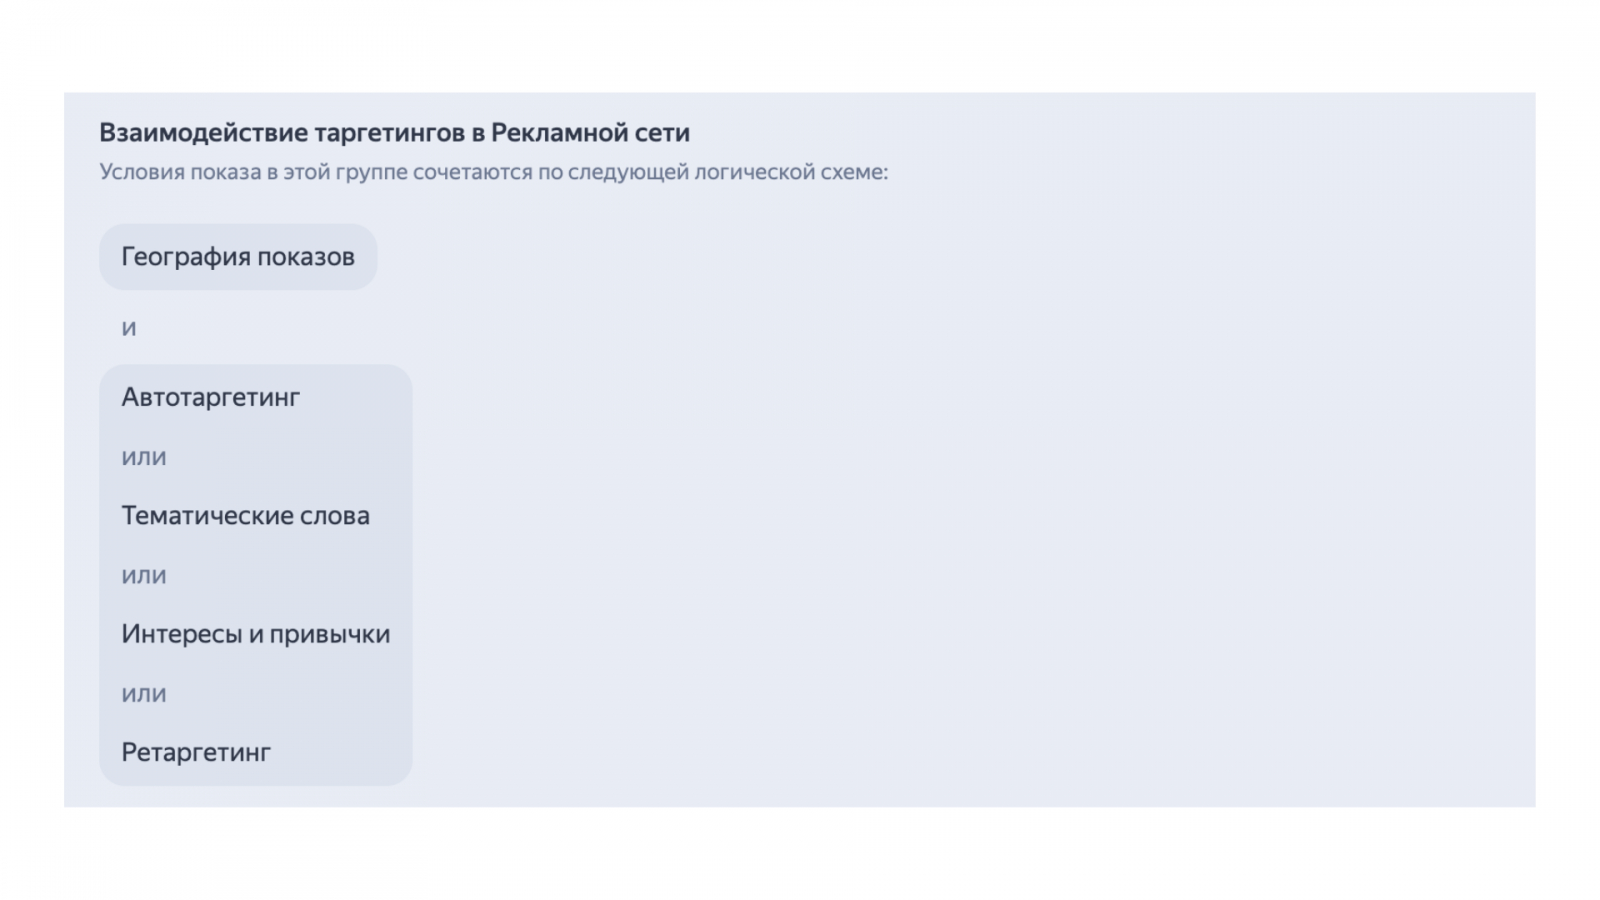Select the "Автотаргетинг" condition
Image resolution: width=1600 pixels, height=900 pixels.
click(211, 397)
